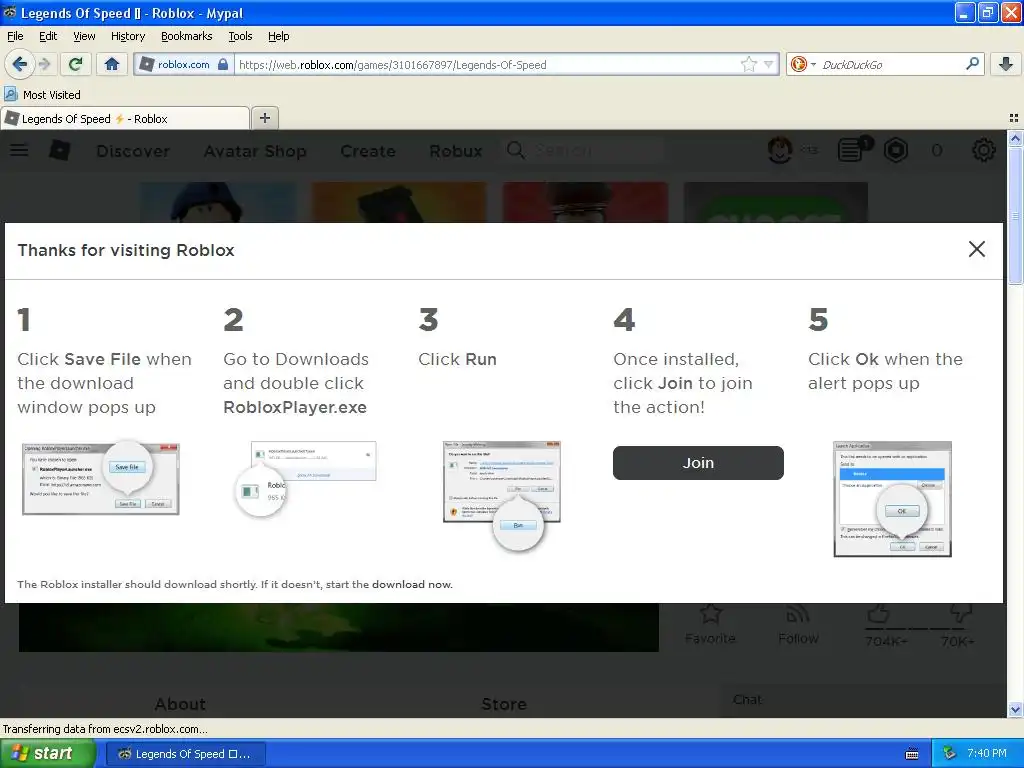
Task: Open the Edit menu
Action: coord(48,36)
